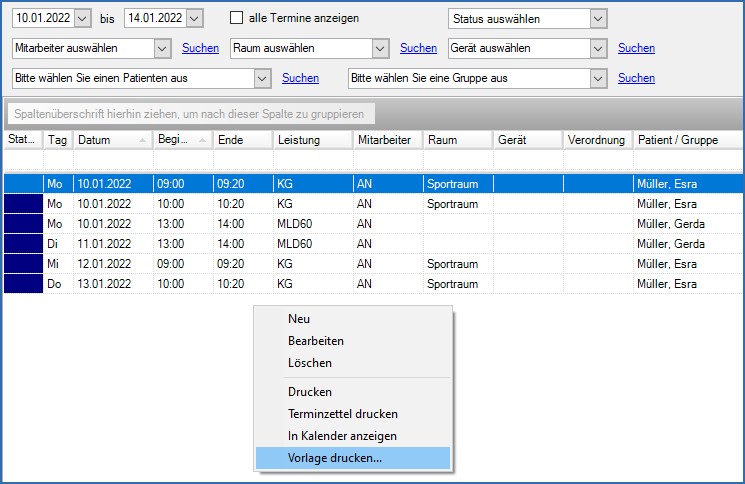745x484 pixels.
Task: Click the Tag column header
Action: 58,140
